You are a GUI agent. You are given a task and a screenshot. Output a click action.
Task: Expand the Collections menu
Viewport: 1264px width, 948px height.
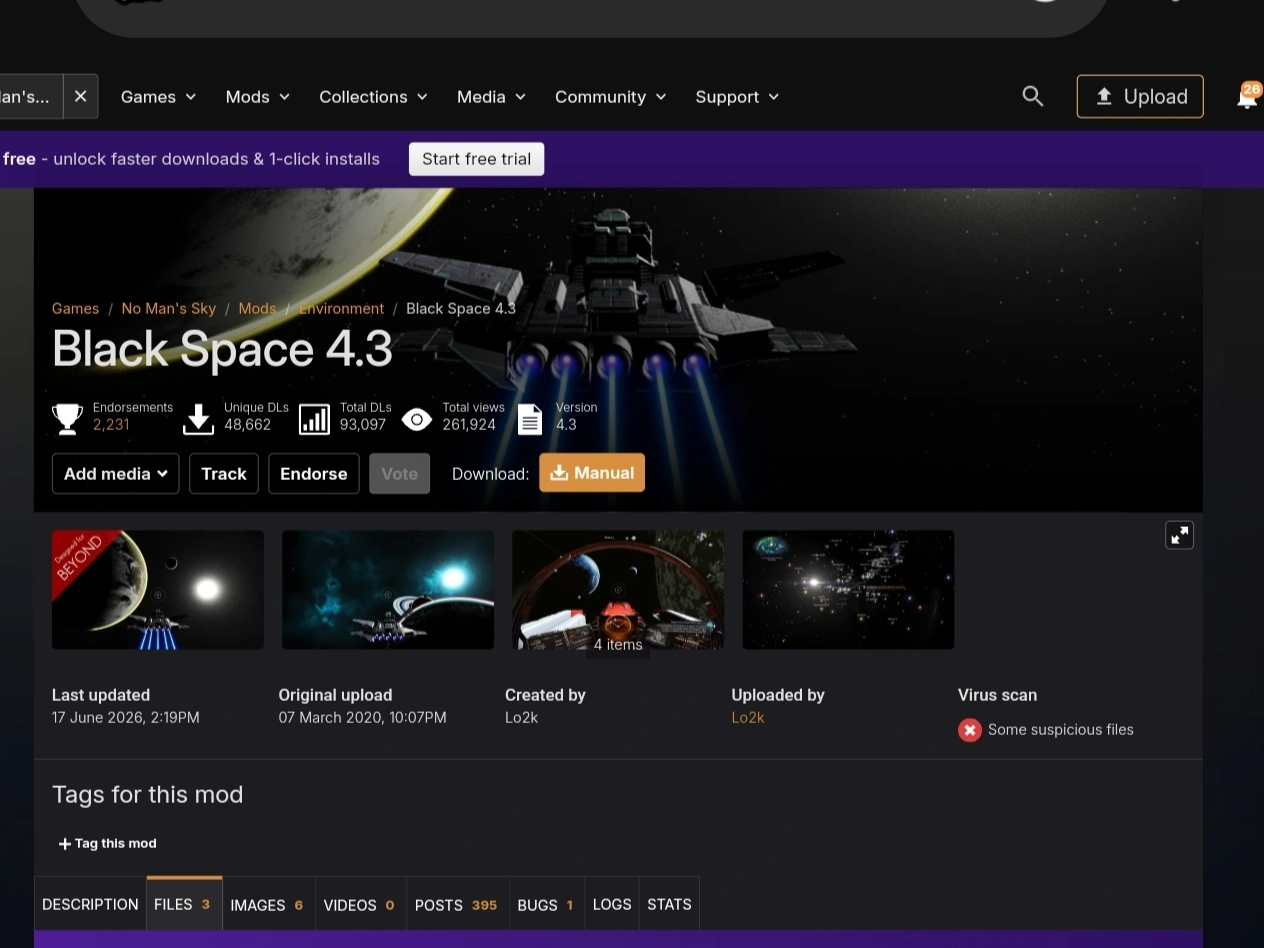pyautogui.click(x=373, y=97)
